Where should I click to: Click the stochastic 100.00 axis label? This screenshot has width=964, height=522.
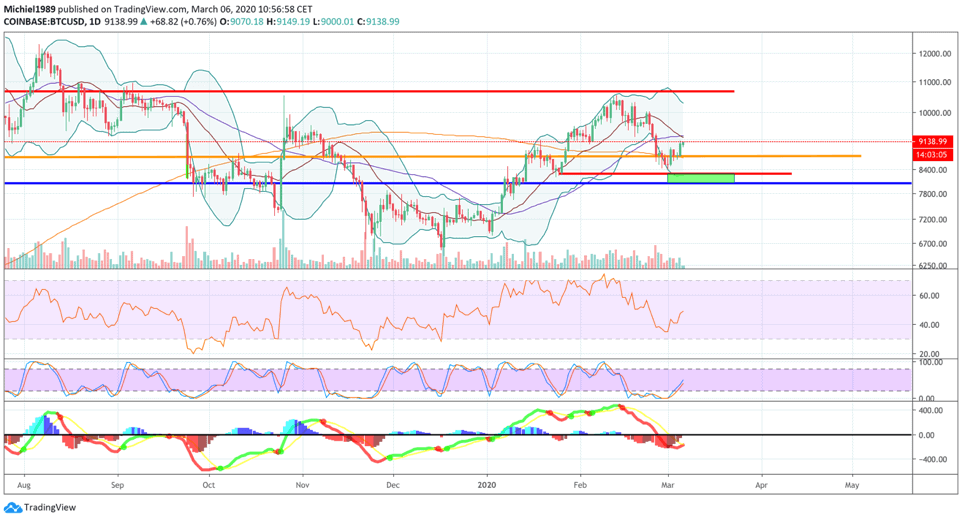931,362
